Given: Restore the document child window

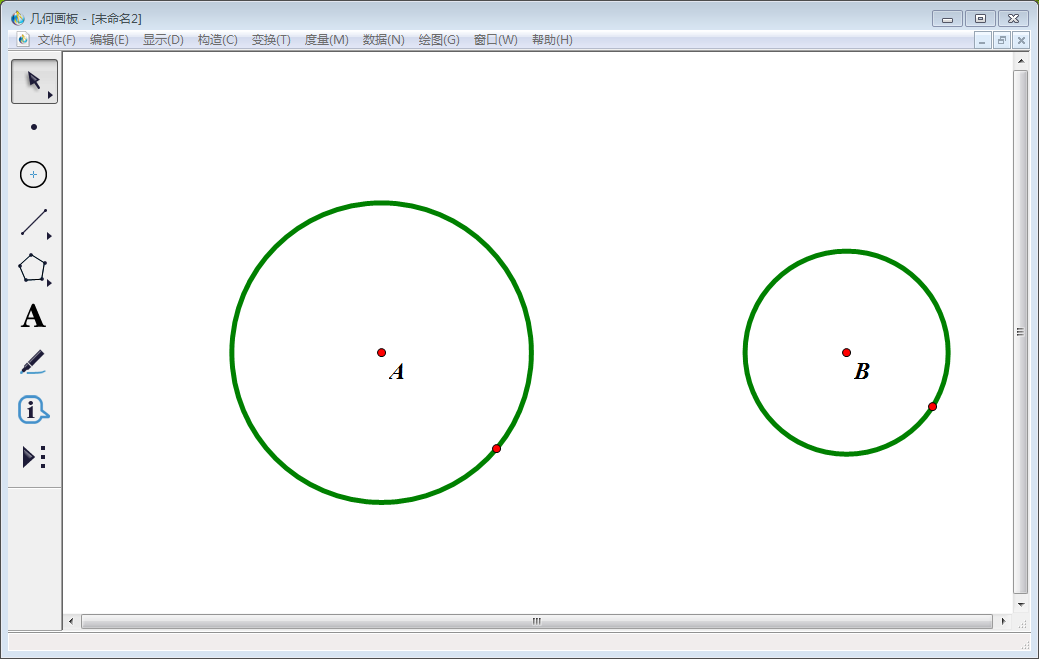Looking at the screenshot, I should point(1002,40).
